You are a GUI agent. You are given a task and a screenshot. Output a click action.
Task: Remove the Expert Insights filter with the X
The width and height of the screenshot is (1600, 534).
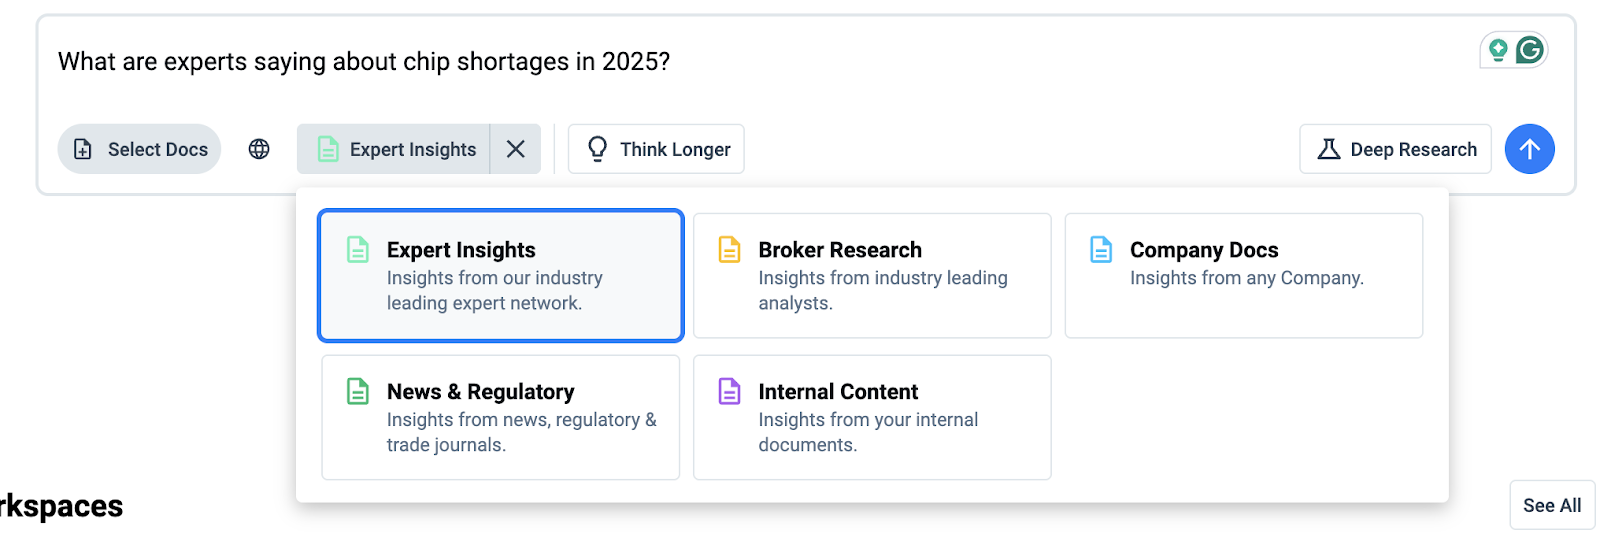click(x=516, y=149)
